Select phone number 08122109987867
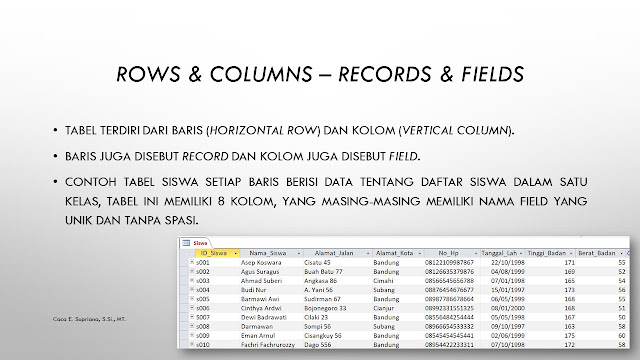 click(x=449, y=262)
